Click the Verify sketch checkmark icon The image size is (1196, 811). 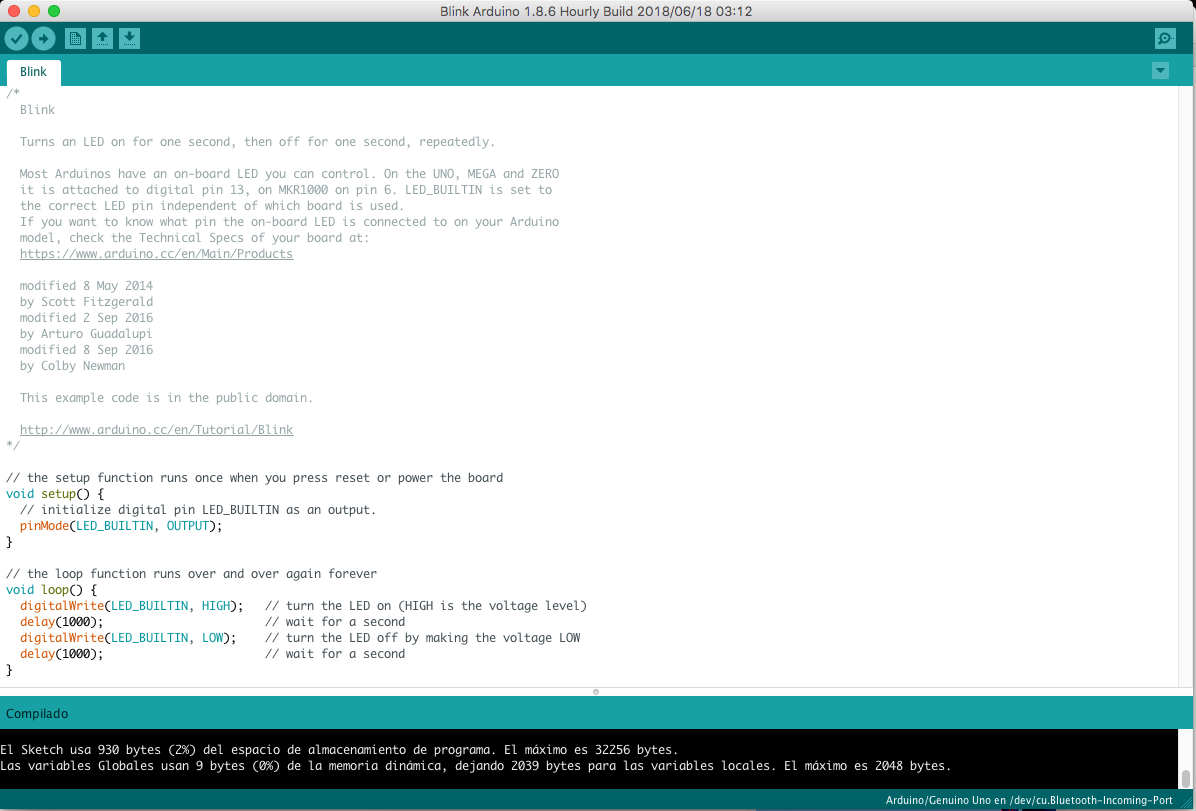[x=16, y=38]
